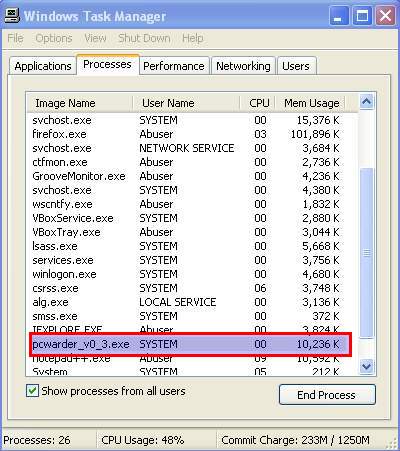Click the scrollbar up arrow
This screenshot has height=451, width=400.
tap(367, 101)
